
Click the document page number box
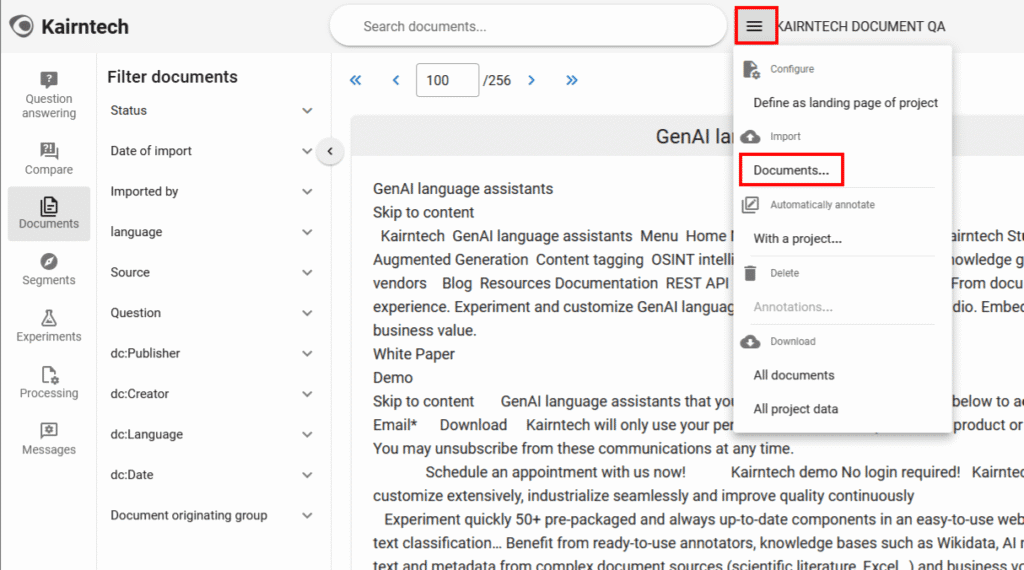click(447, 80)
